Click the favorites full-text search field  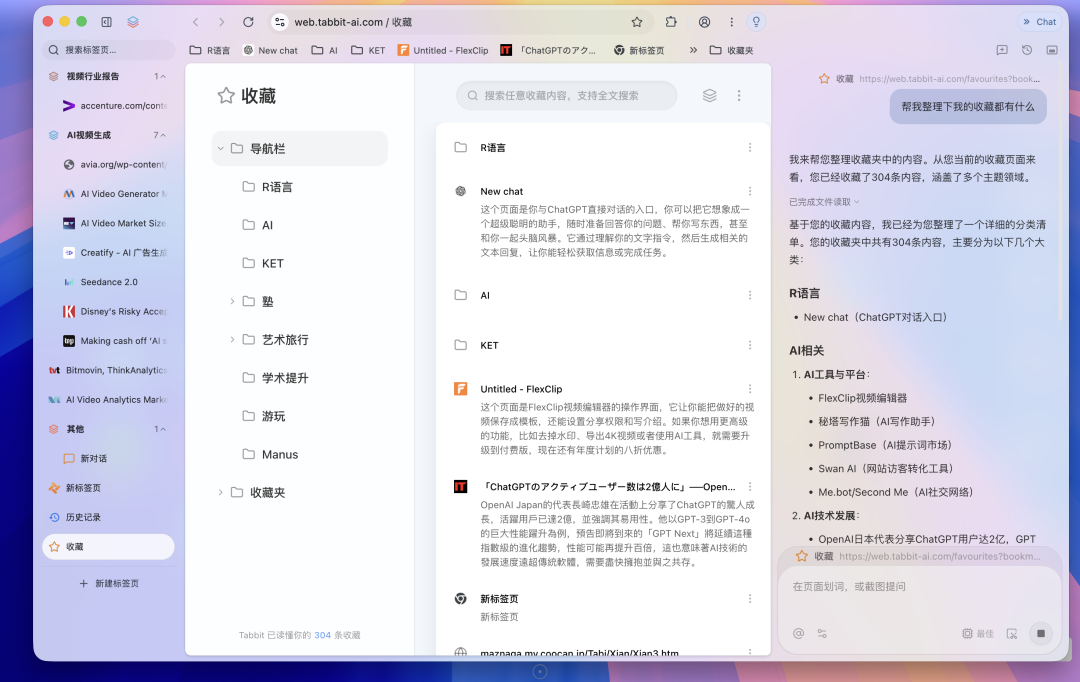point(566,96)
